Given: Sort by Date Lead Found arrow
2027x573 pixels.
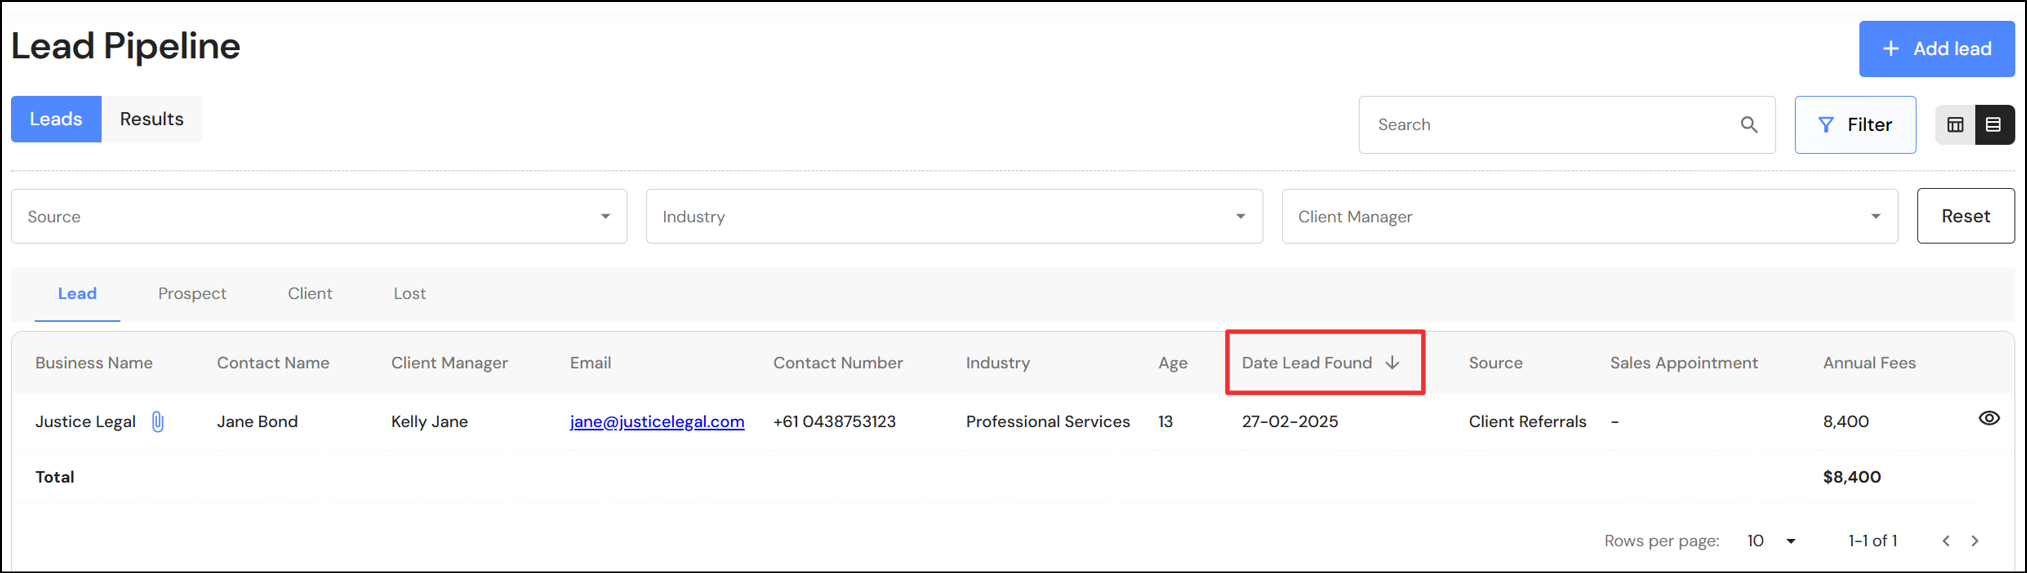Looking at the screenshot, I should coord(1392,363).
